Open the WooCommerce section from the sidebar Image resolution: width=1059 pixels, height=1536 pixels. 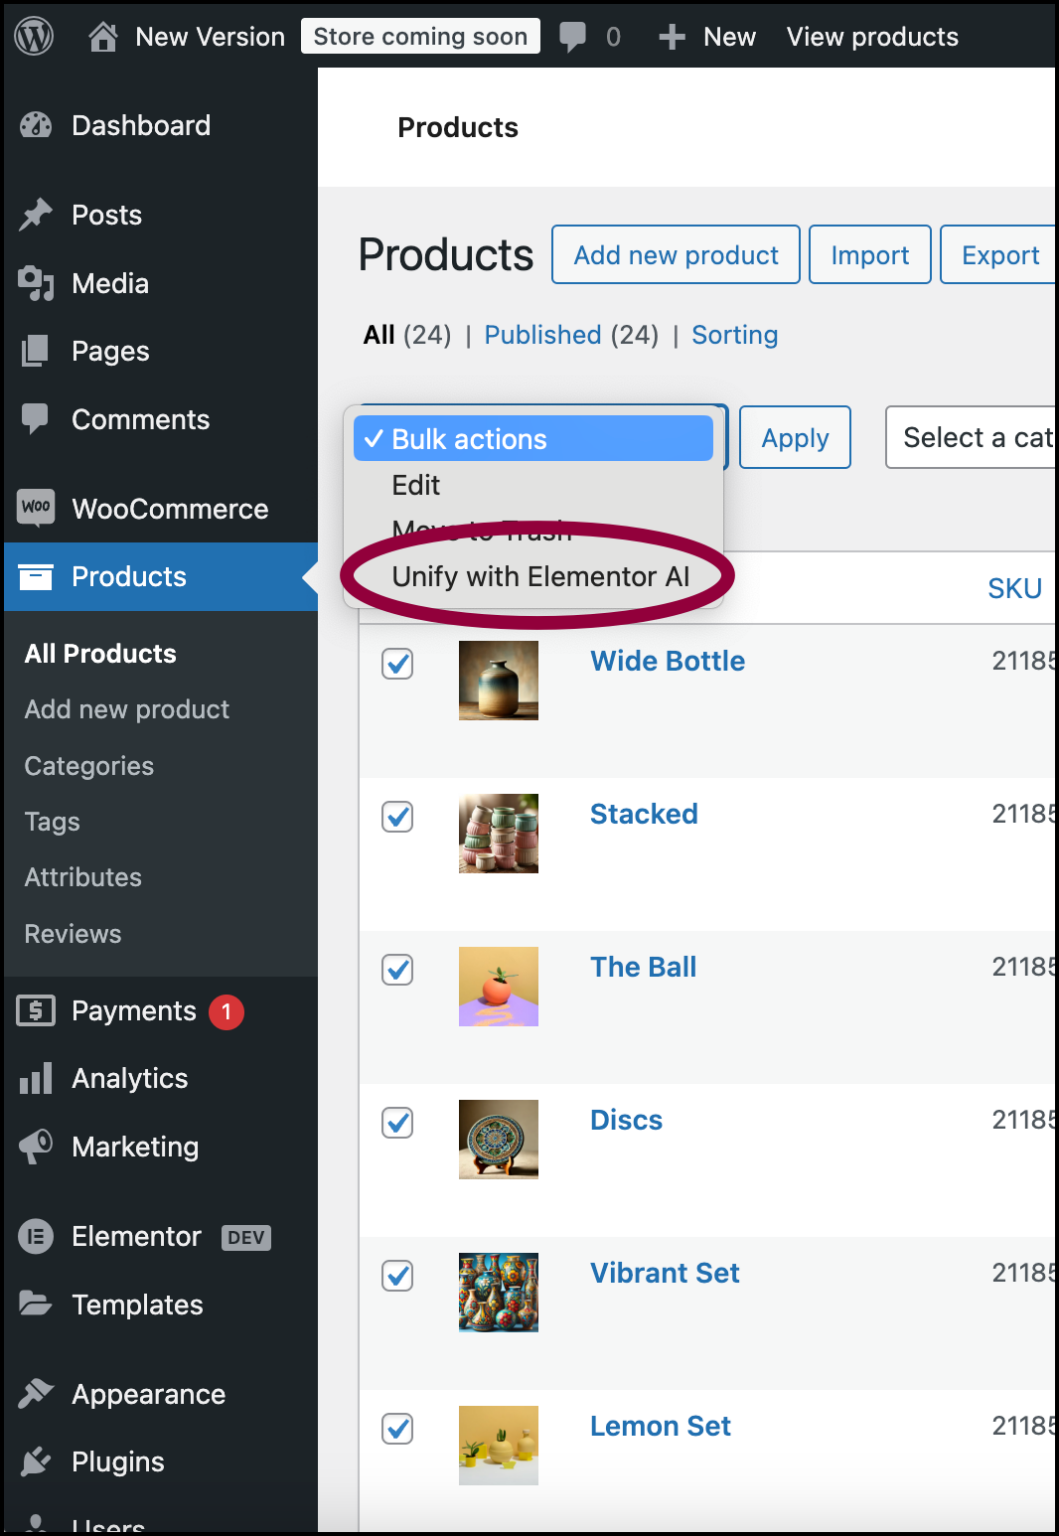coord(36,508)
